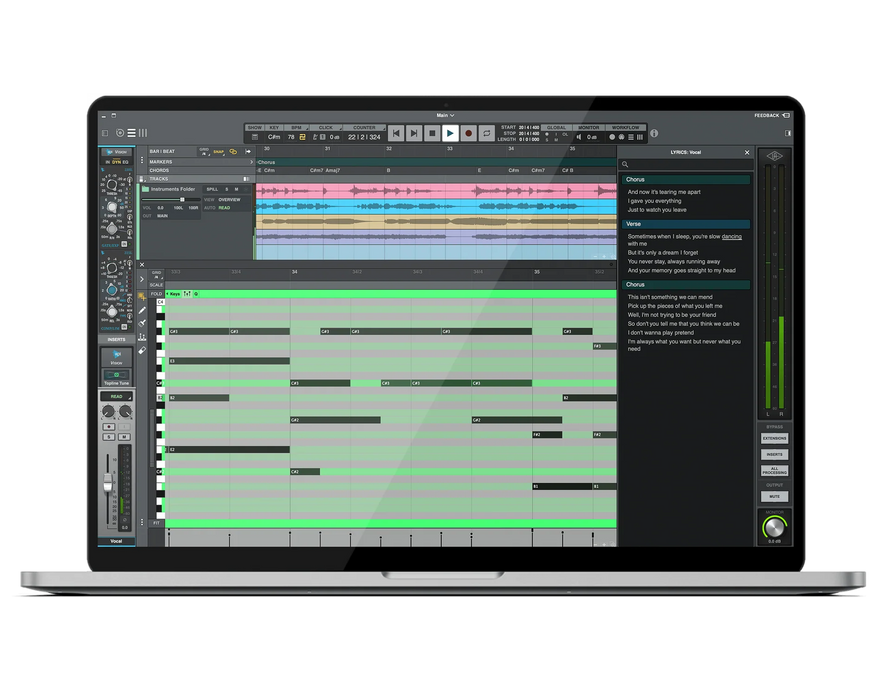The image size is (891, 700).
Task: Click the mixer icon next to Keys label
Action: (187, 294)
